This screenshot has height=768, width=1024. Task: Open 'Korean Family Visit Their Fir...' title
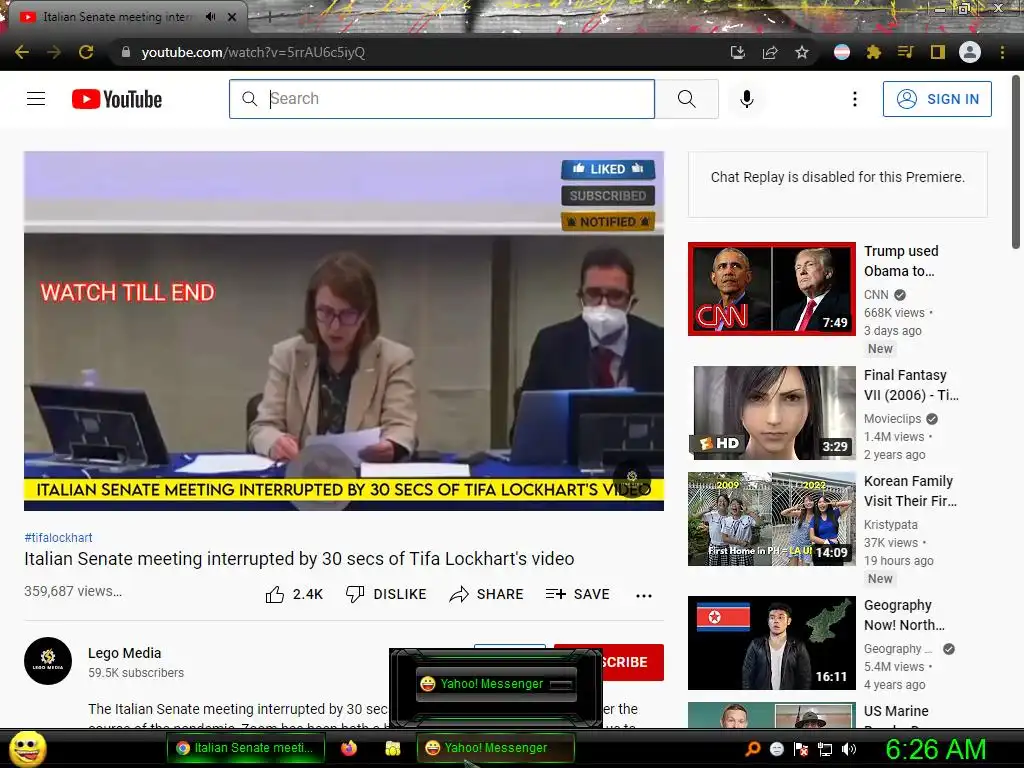tap(910, 490)
